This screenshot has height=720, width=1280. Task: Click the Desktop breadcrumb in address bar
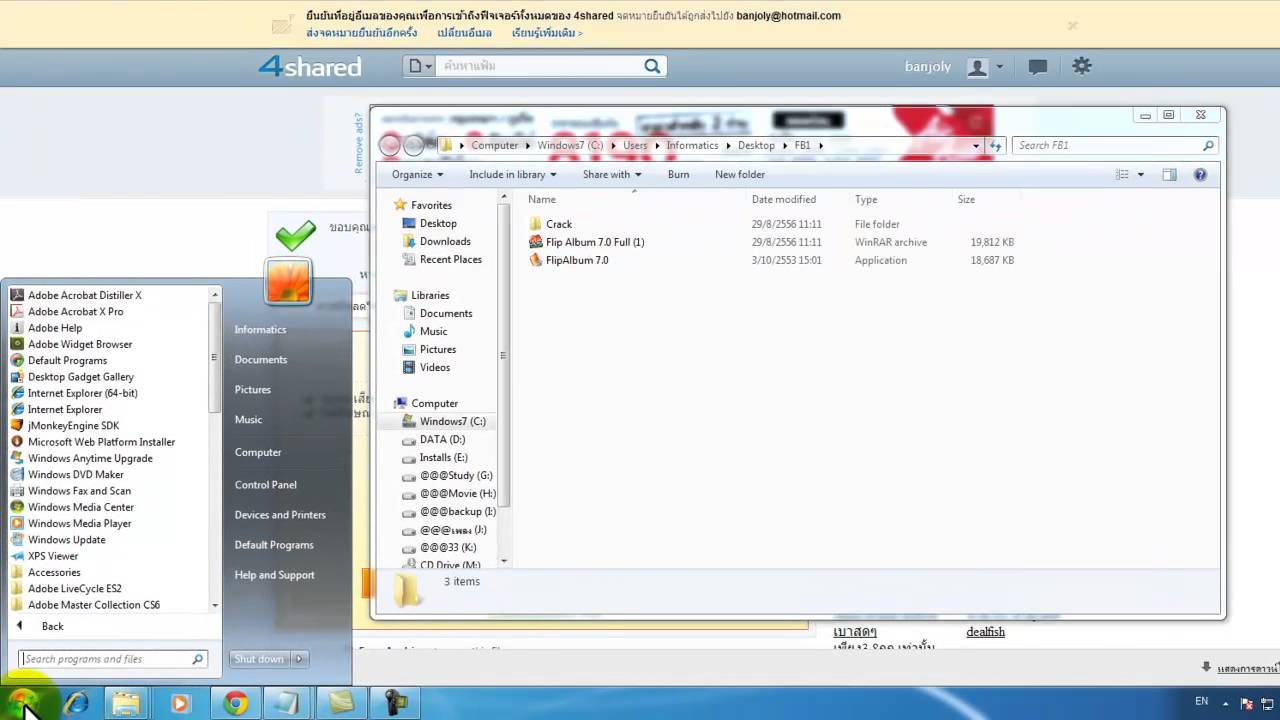pyautogui.click(x=756, y=145)
